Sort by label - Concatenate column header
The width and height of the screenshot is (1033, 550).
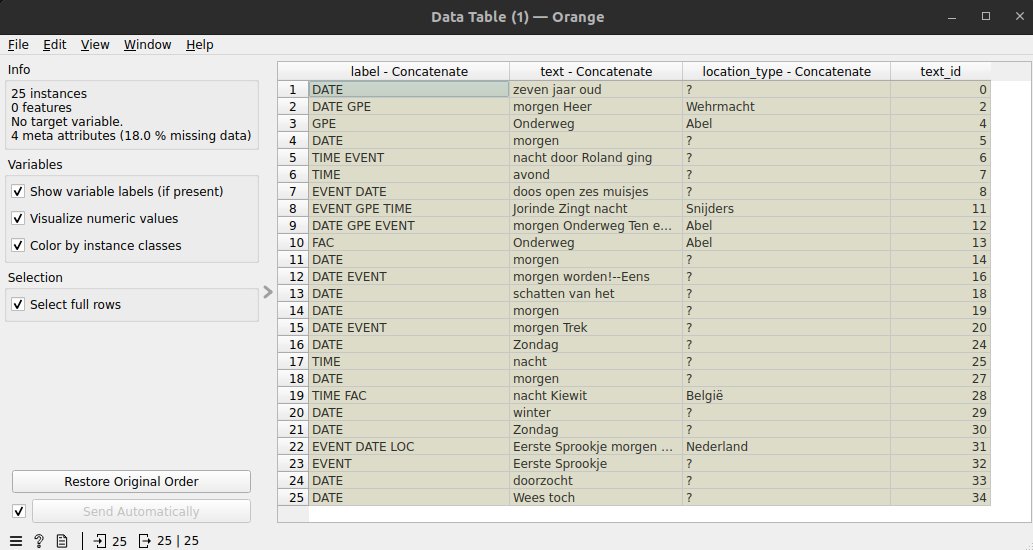pos(409,72)
